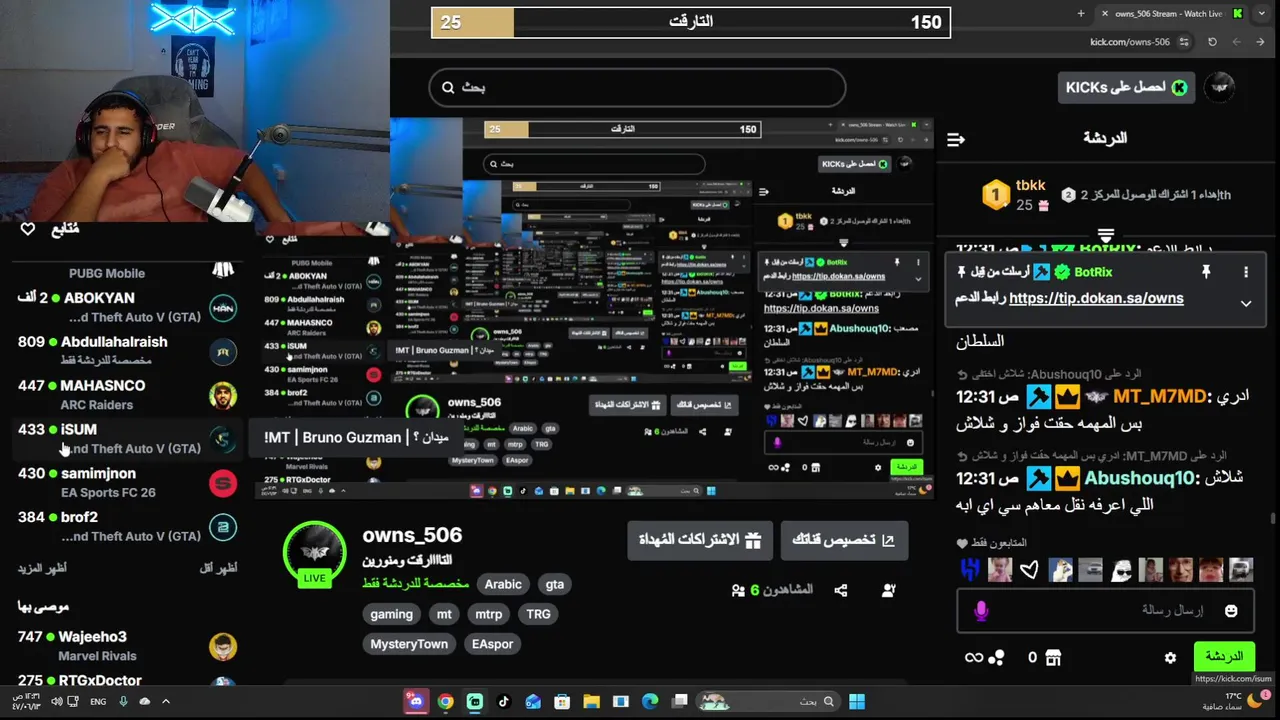Viewport: 1280px width, 720px height.
Task: Close the owns_506 Stream browser tab
Action: [x=1105, y=13]
